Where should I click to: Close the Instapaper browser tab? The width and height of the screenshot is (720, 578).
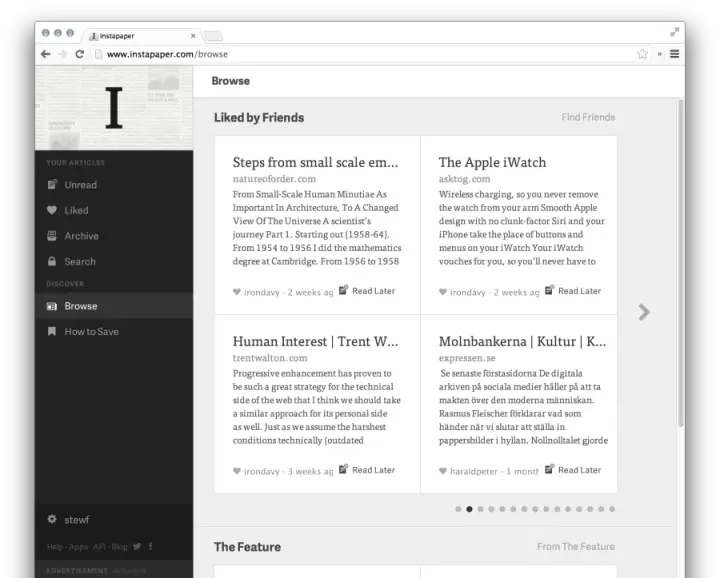tap(193, 36)
